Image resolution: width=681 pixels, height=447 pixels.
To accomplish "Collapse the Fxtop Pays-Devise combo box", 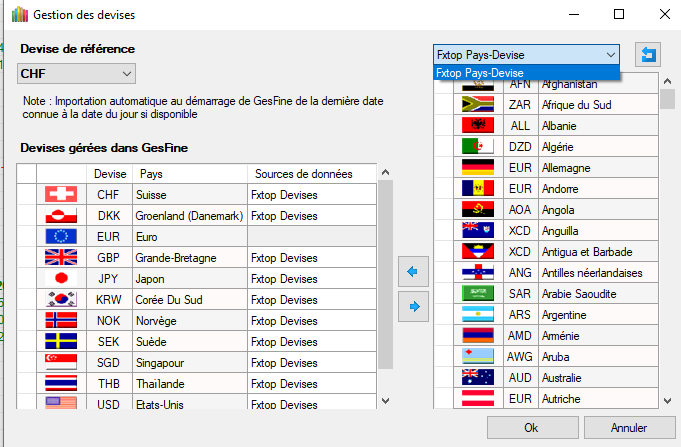I will 610,55.
